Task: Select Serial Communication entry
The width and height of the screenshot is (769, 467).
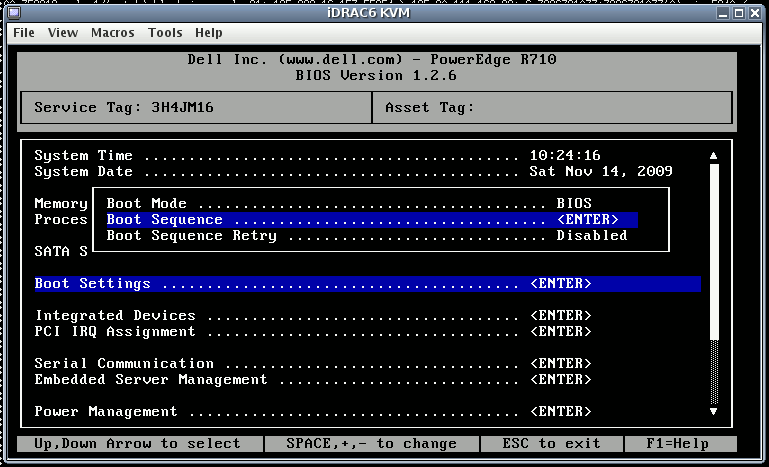Action: (313, 363)
